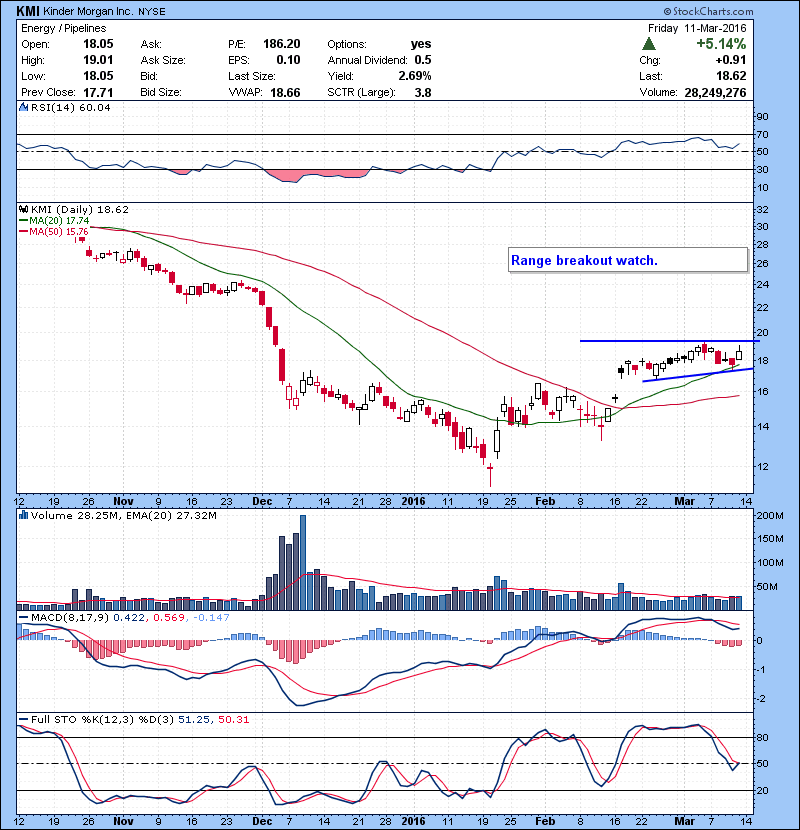Click the 50M volume axis label
Screen dimensions: 800x830
[767, 587]
